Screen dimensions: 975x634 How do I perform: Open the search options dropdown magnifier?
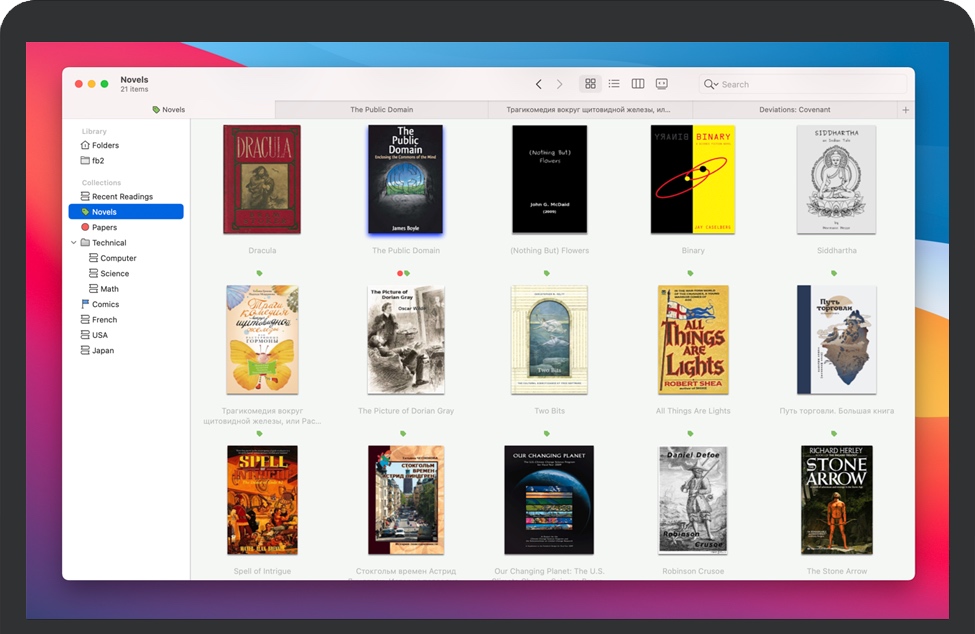click(710, 84)
